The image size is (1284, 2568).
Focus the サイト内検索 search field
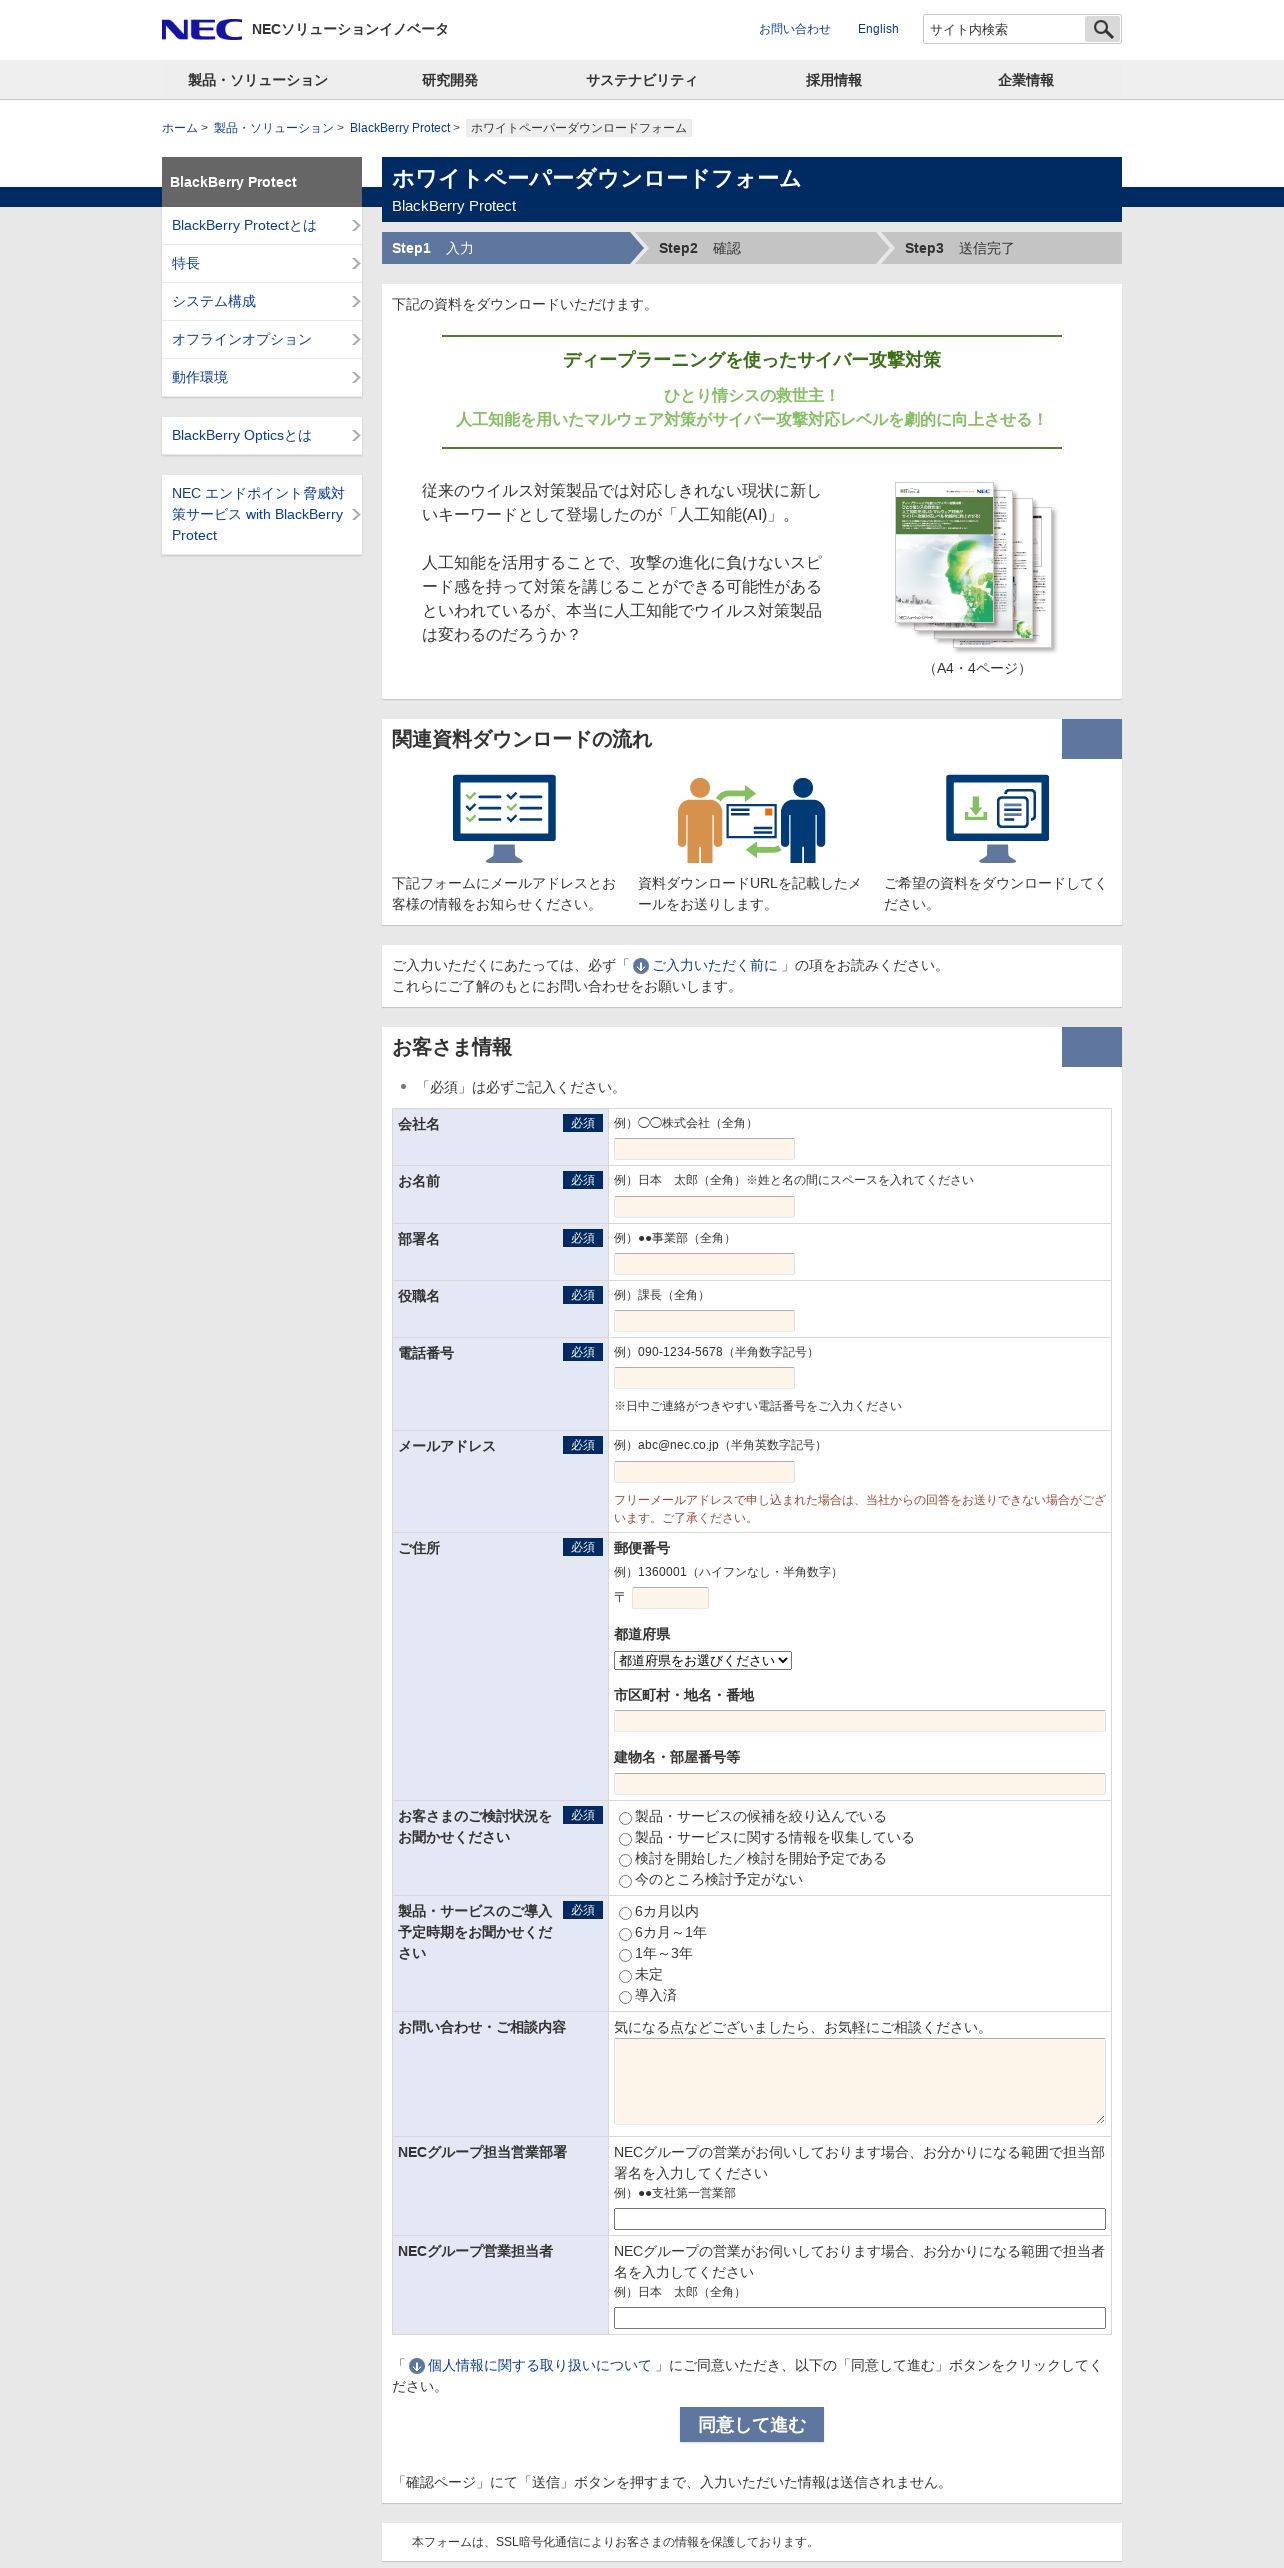1004,29
